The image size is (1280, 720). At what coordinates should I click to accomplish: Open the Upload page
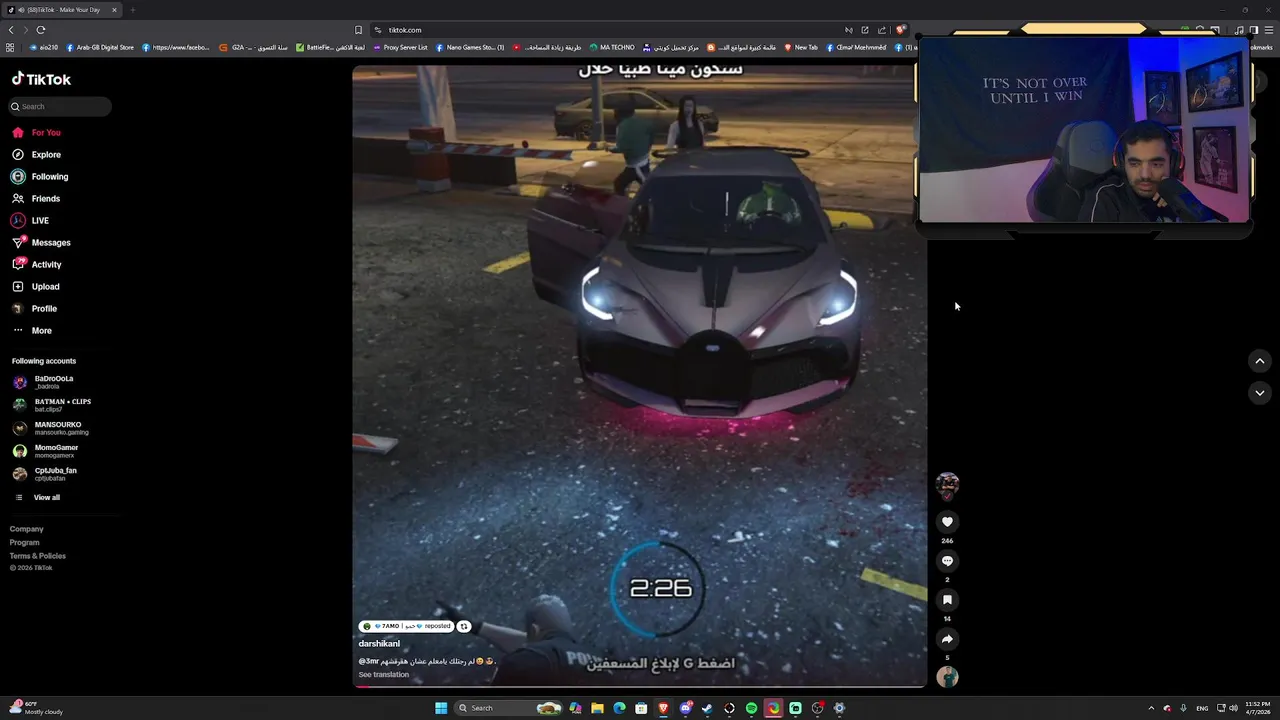36,286
